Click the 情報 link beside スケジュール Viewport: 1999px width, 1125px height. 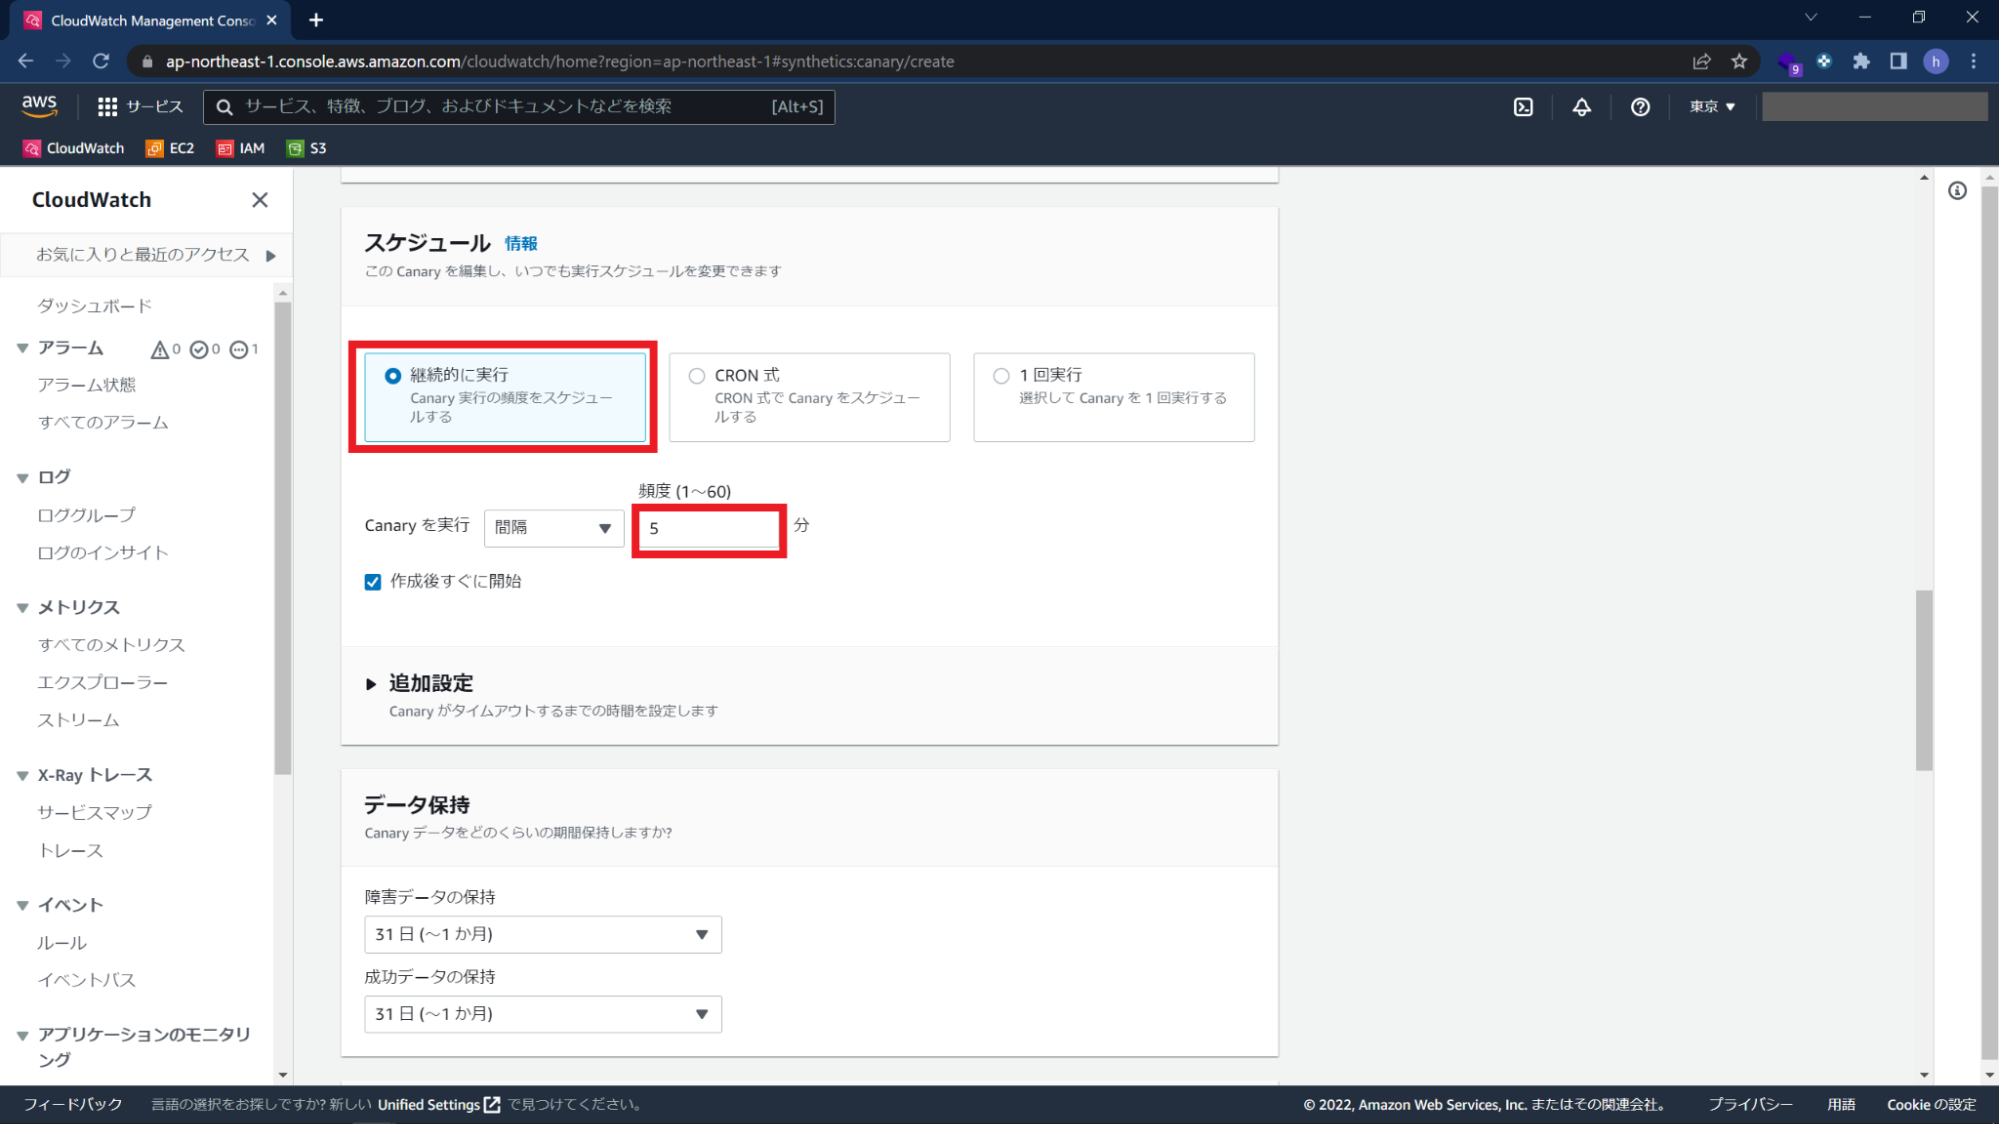521,244
